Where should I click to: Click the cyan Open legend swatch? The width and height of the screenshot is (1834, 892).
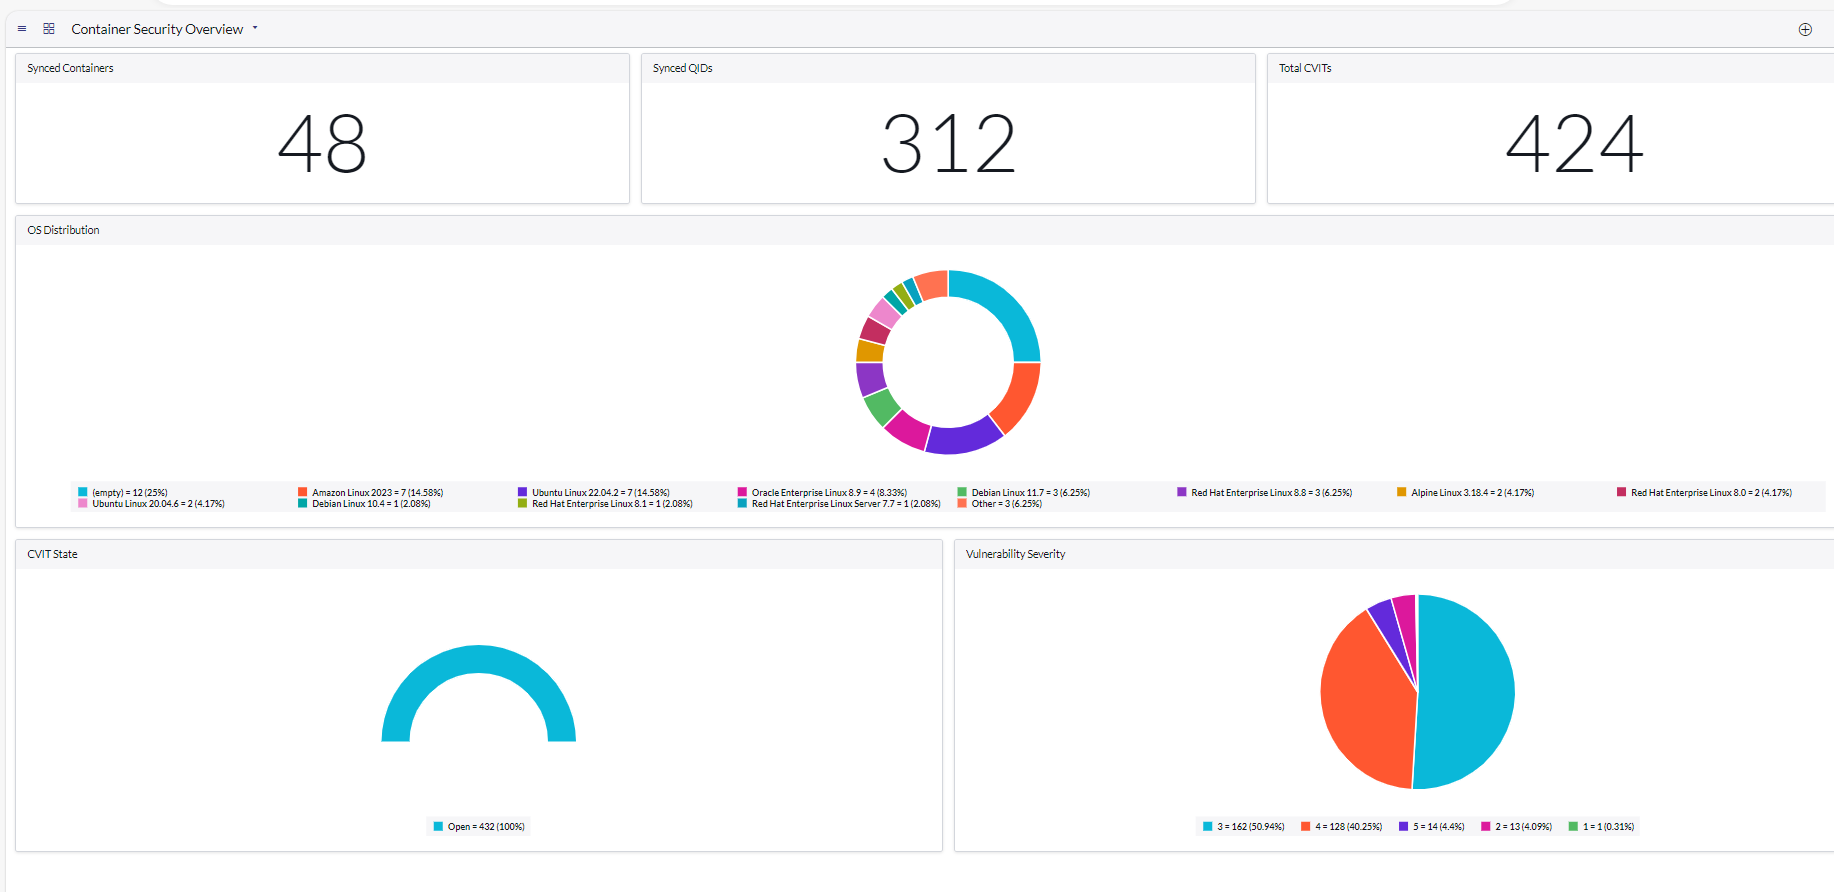tap(438, 826)
